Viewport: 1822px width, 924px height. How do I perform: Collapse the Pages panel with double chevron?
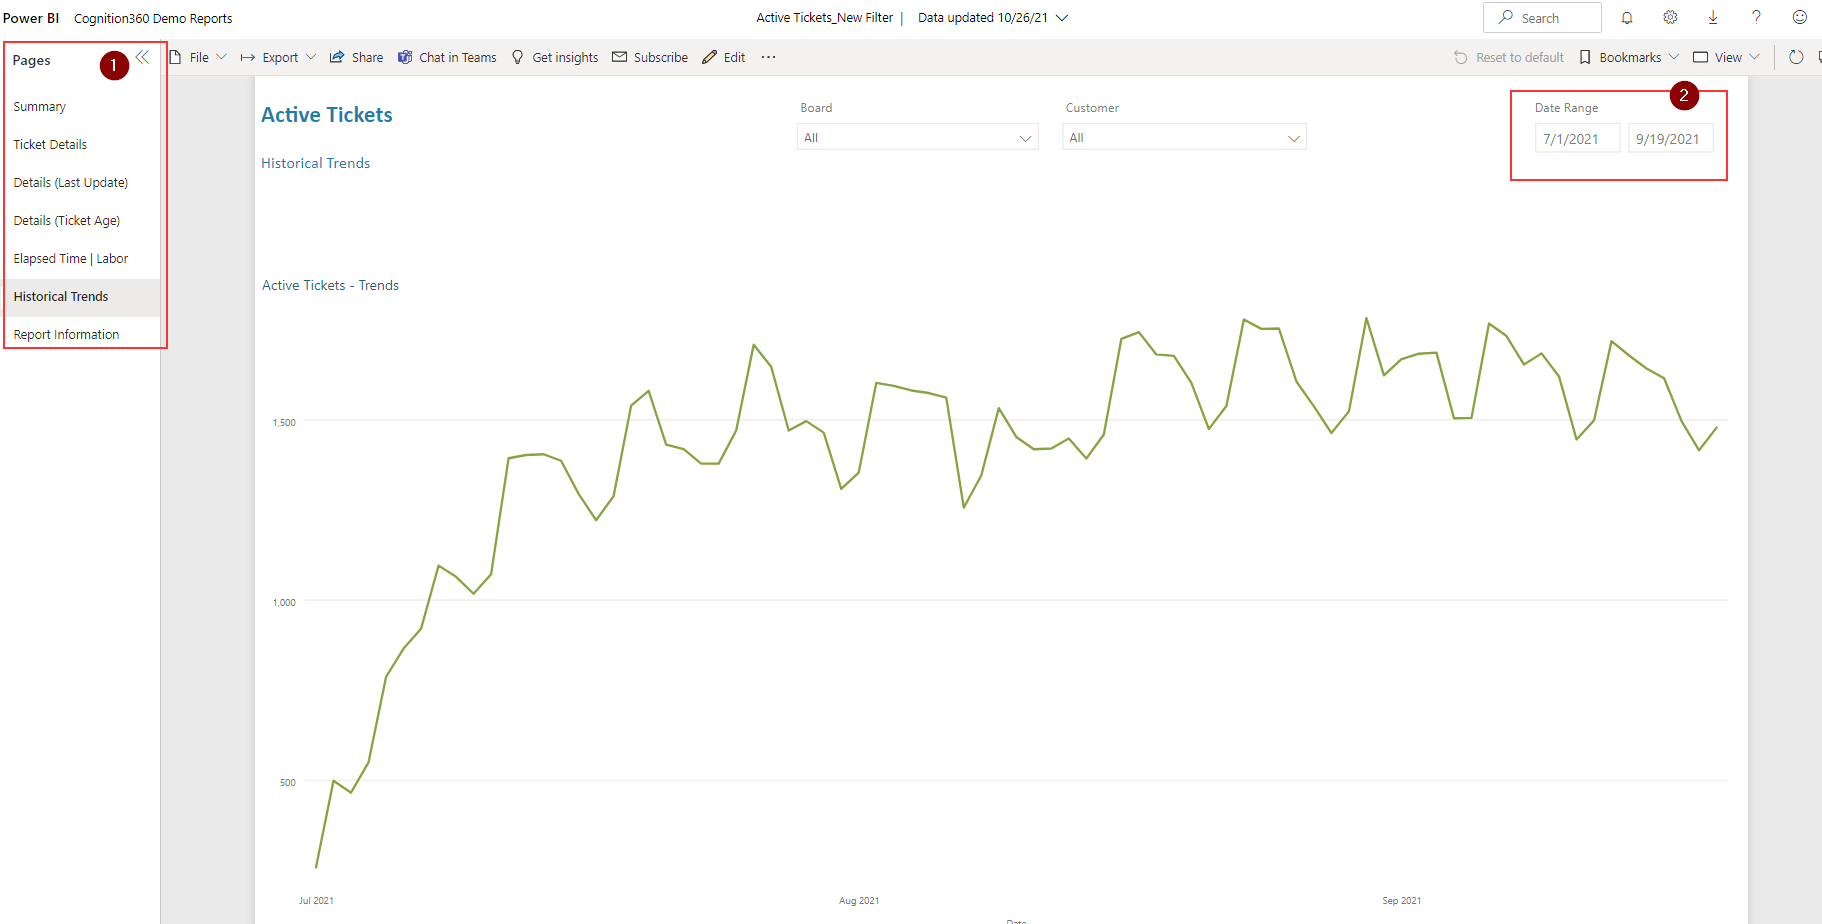142,57
